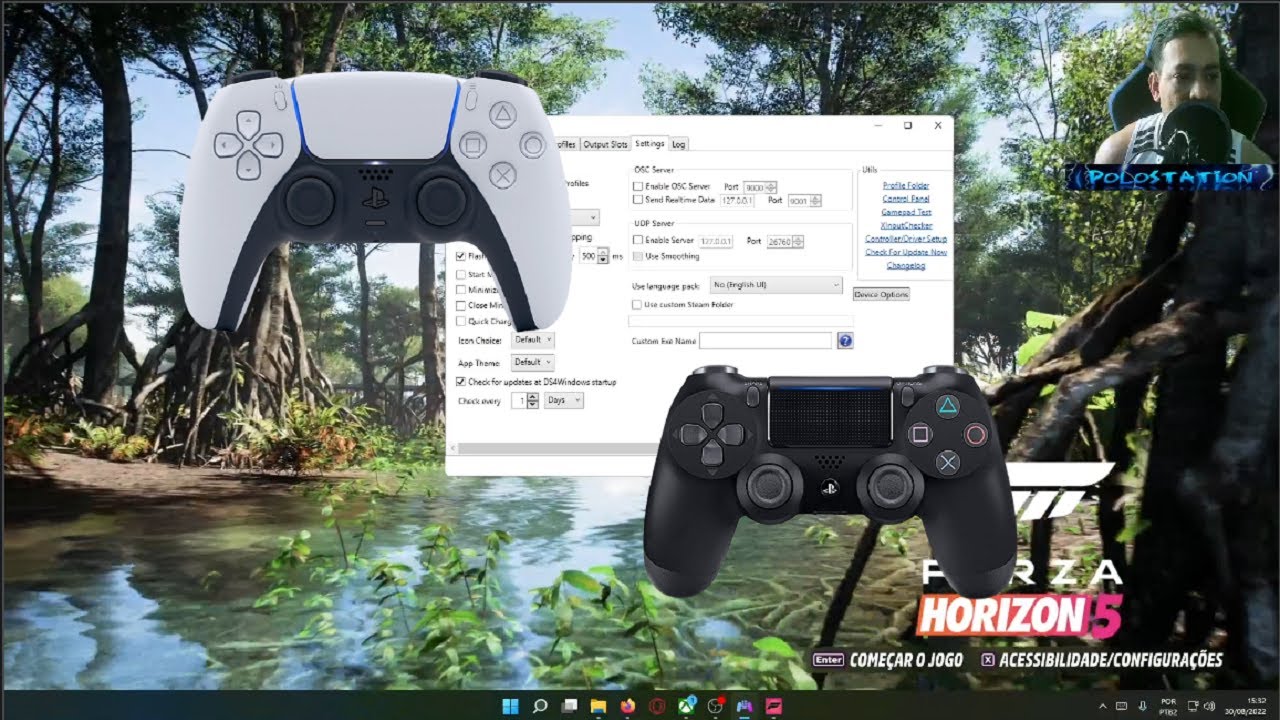Toggle Use Smoothing checkbox
Screen dimensions: 1280x720
point(638,256)
